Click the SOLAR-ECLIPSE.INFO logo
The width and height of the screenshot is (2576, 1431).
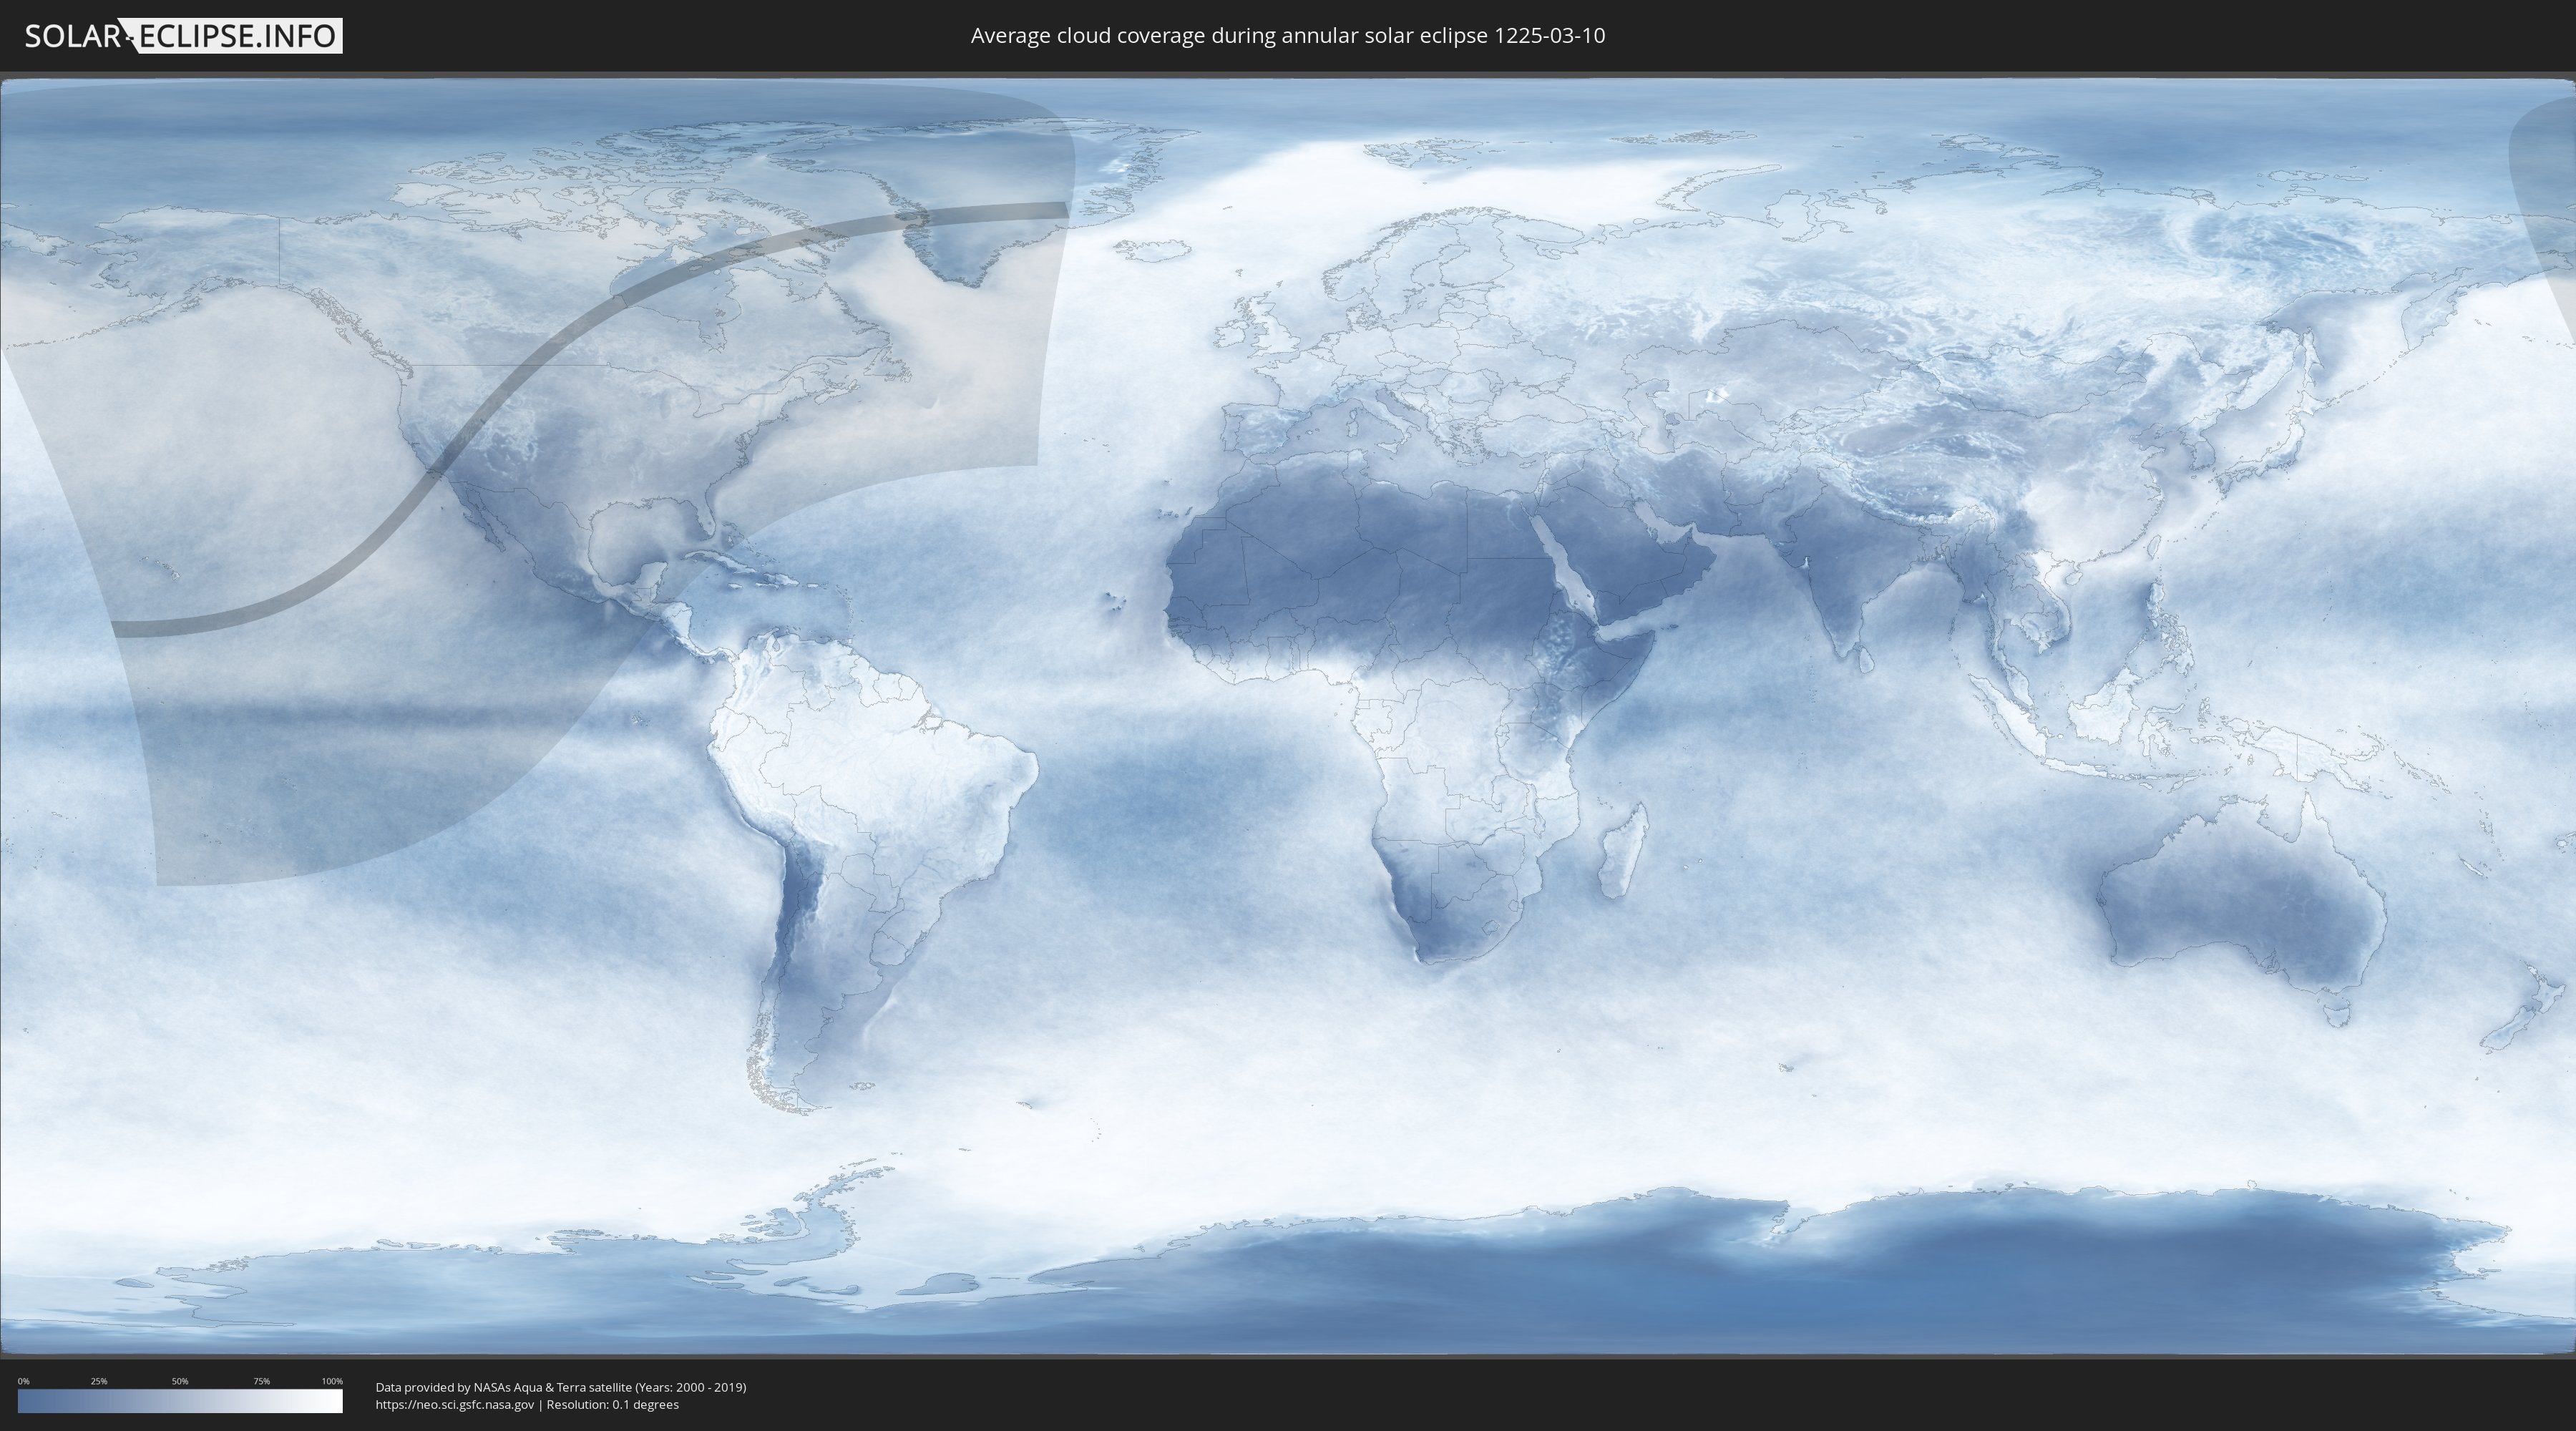click(x=183, y=36)
